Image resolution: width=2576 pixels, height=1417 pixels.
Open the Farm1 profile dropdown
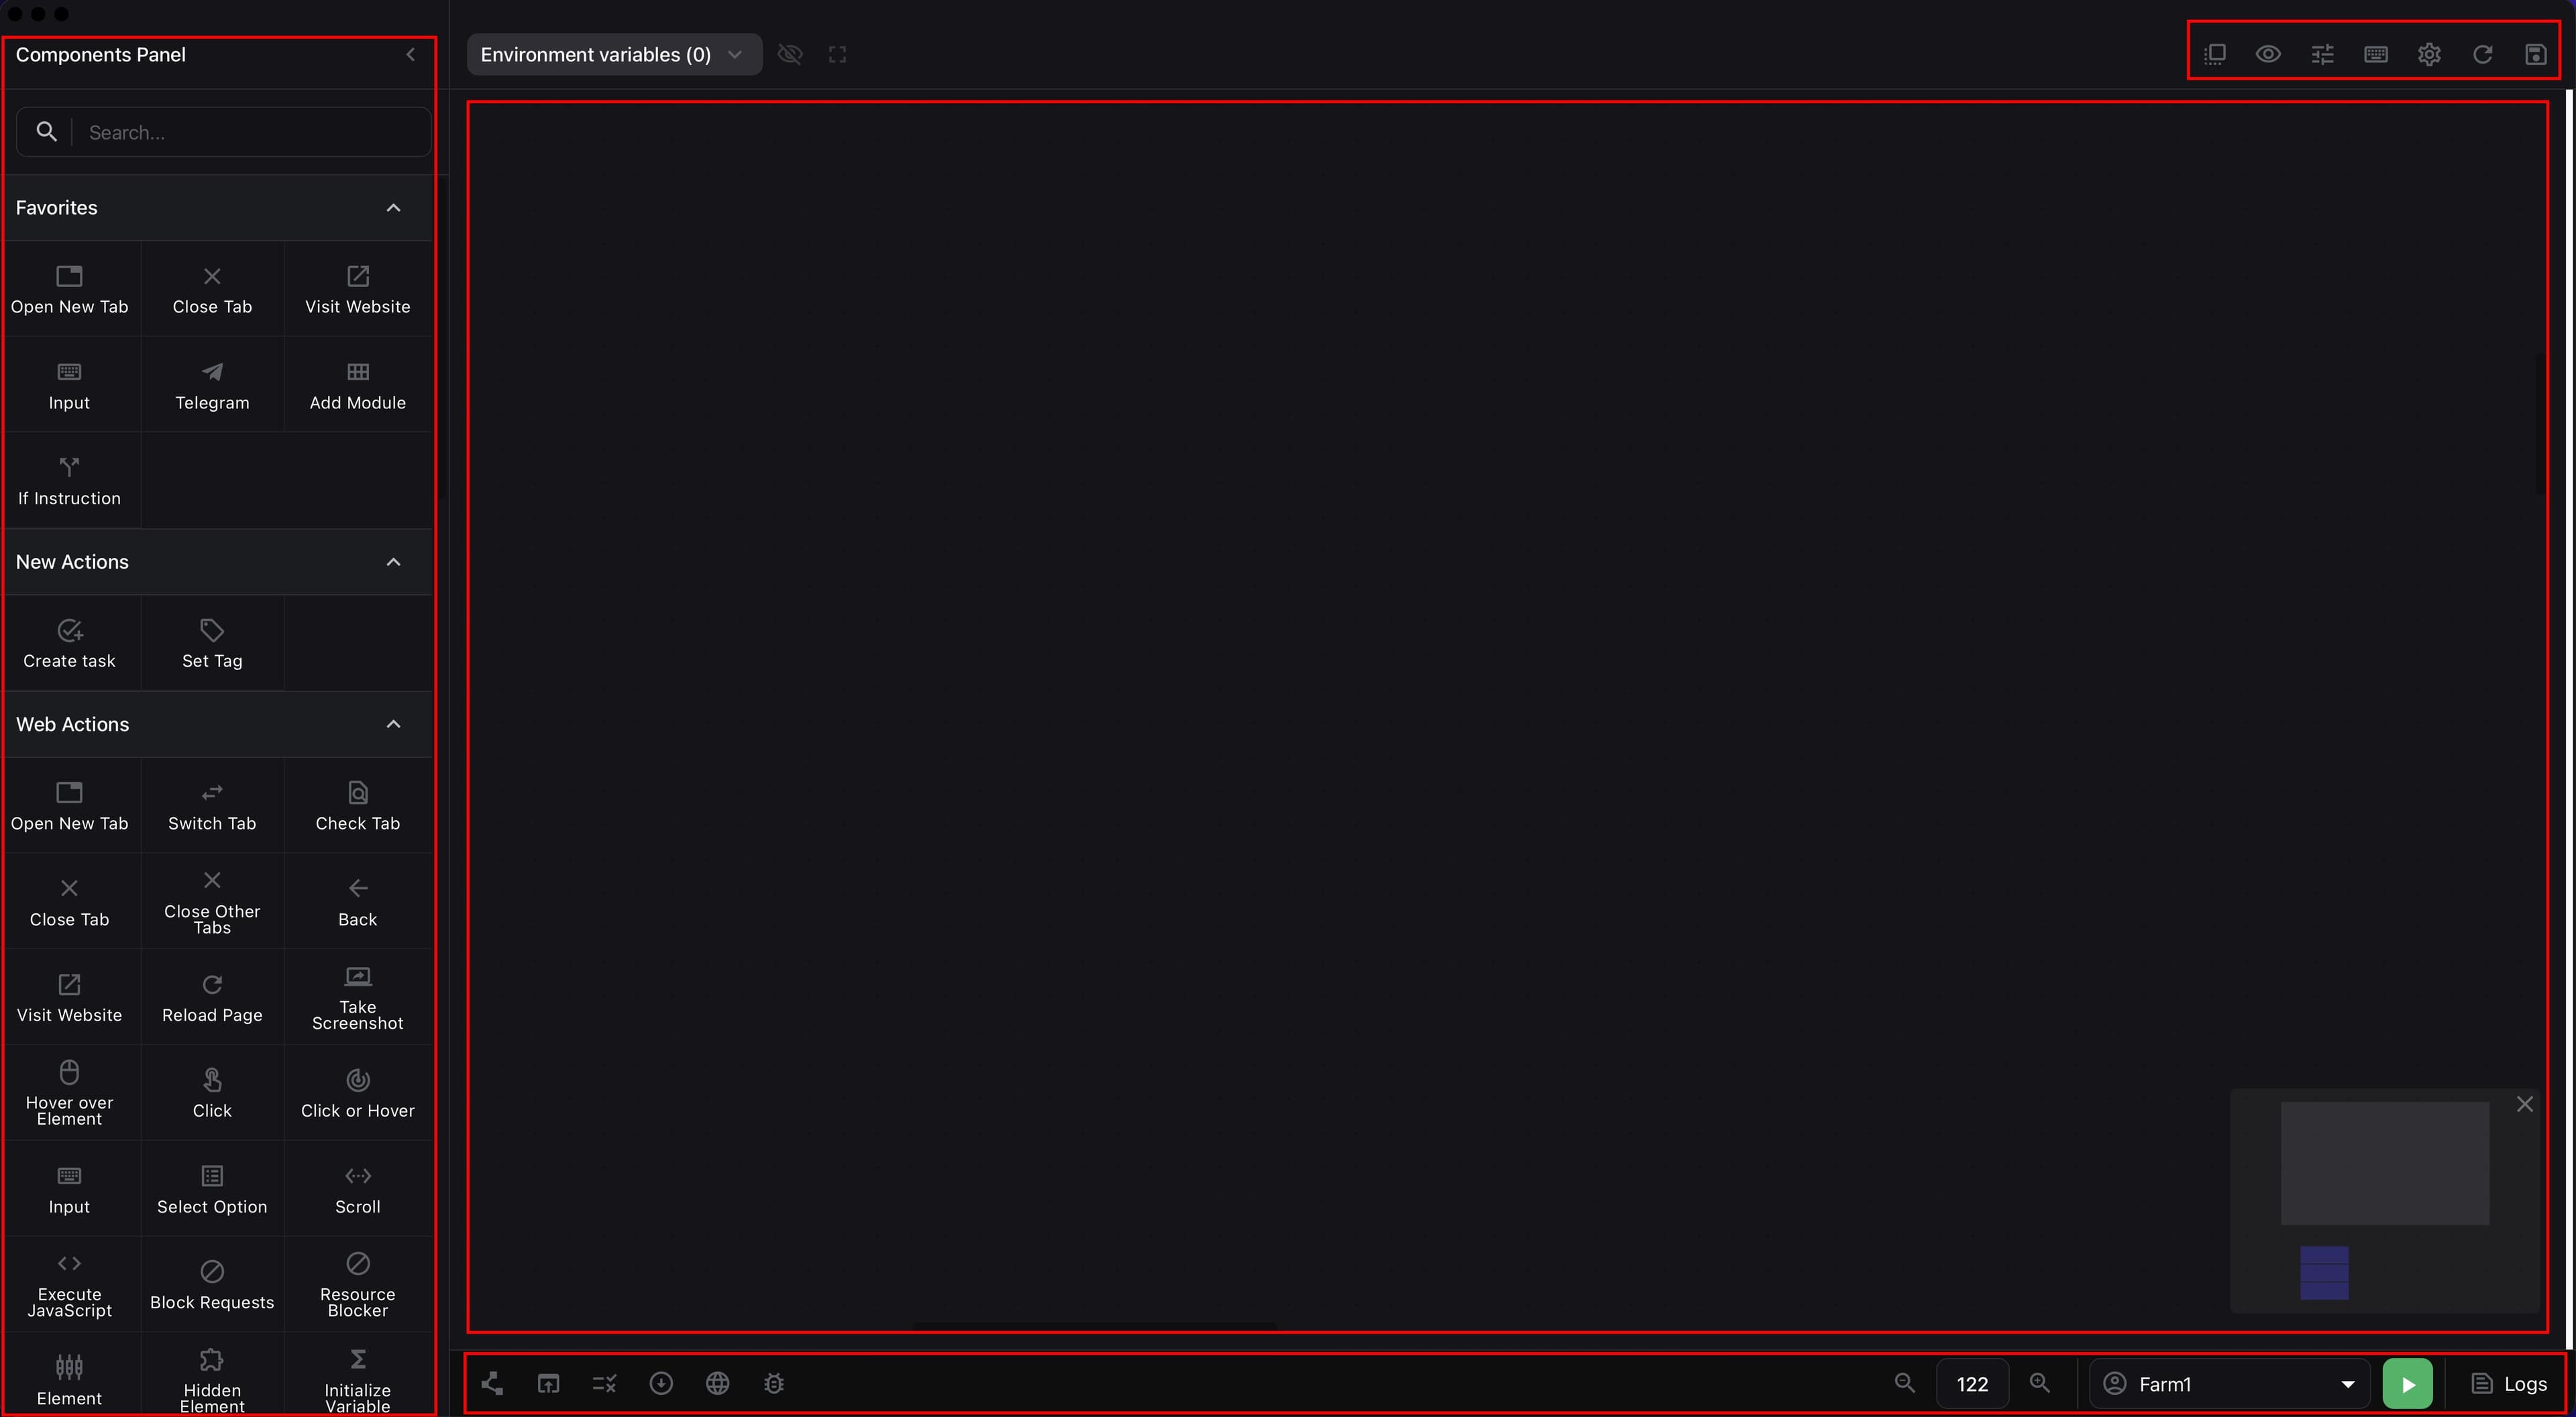click(x=2229, y=1384)
